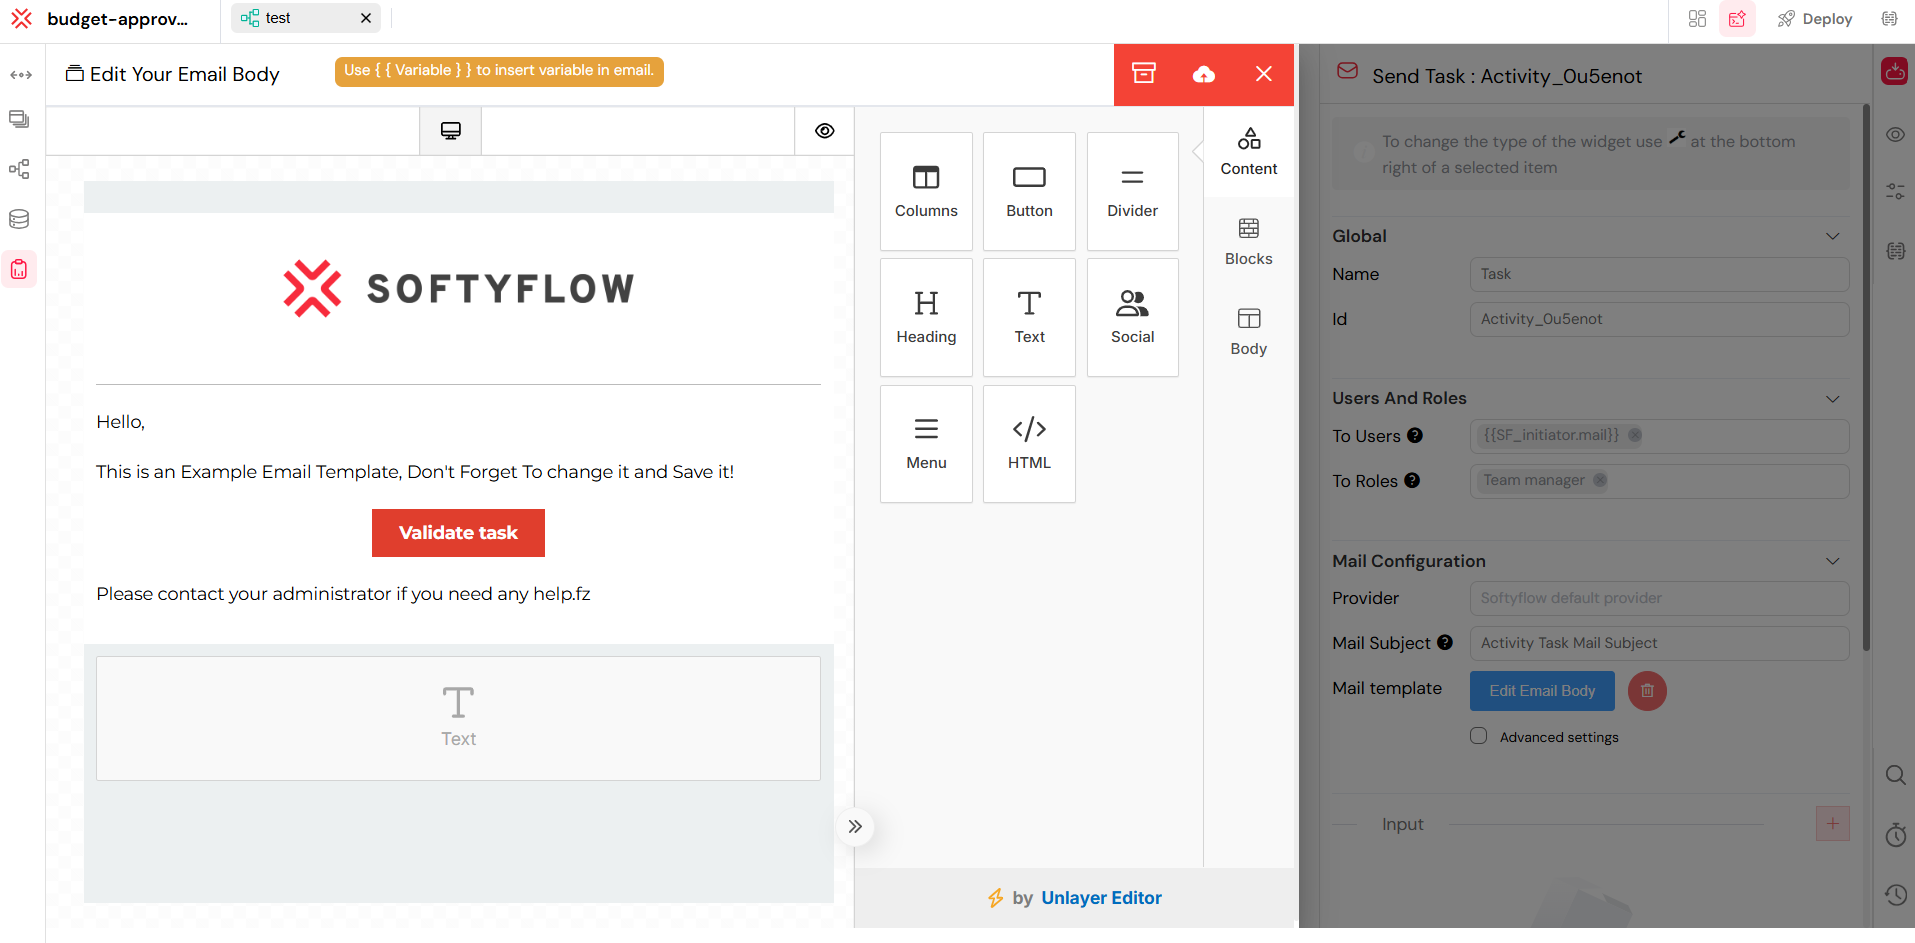Click the Id input field
This screenshot has width=1915, height=943.
tap(1659, 319)
